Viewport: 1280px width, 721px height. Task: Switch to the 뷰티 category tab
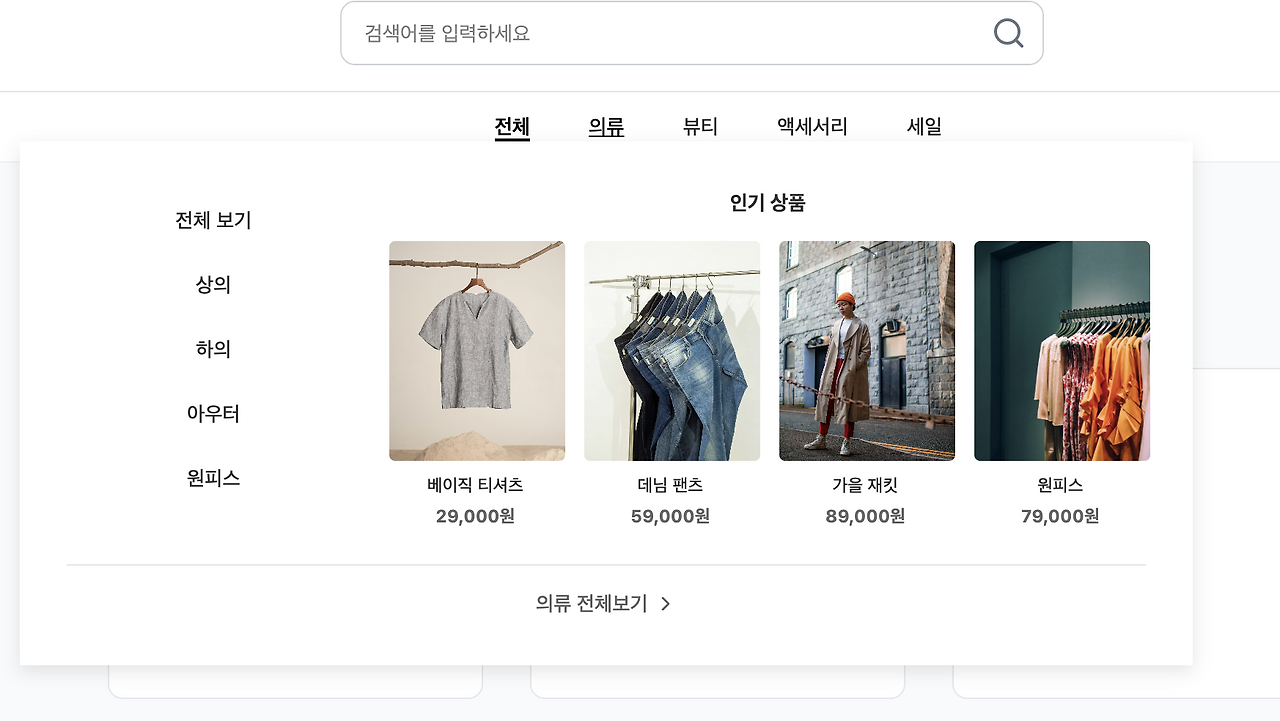[700, 127]
